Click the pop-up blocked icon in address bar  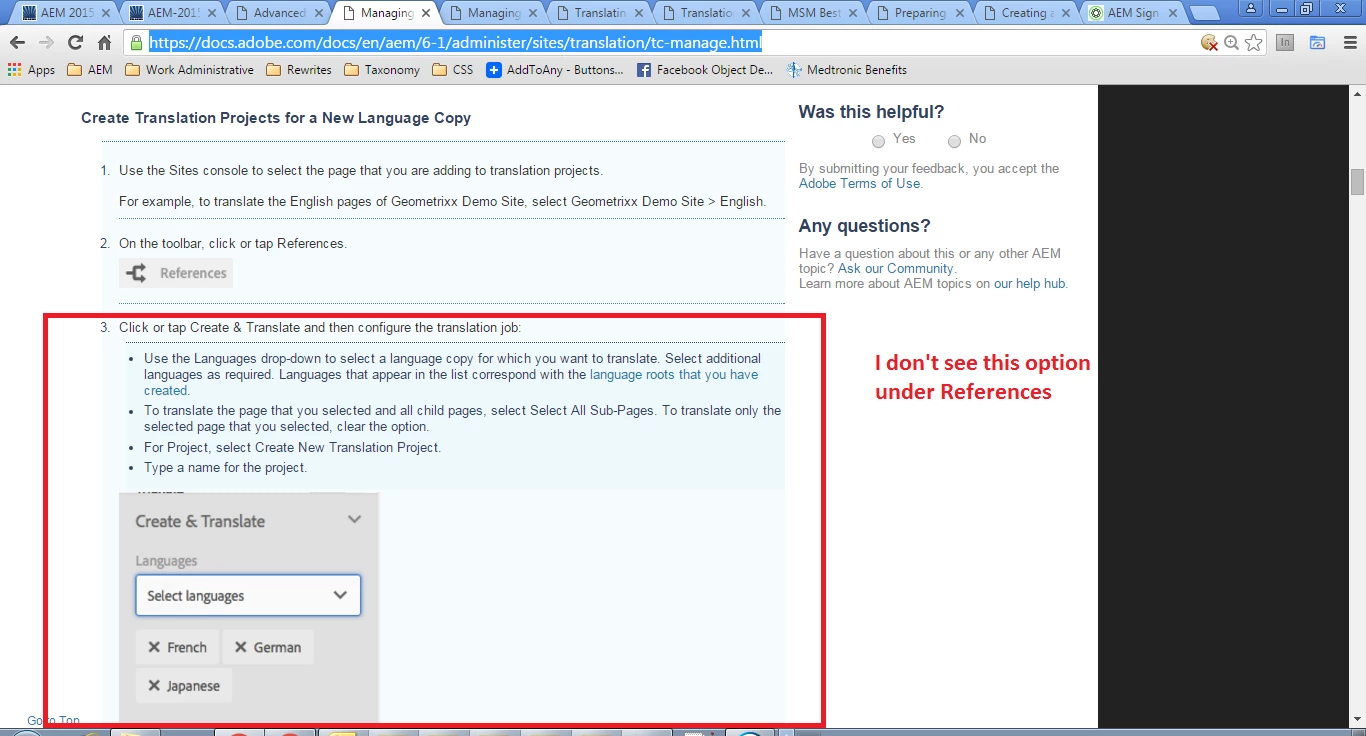[x=1209, y=43]
